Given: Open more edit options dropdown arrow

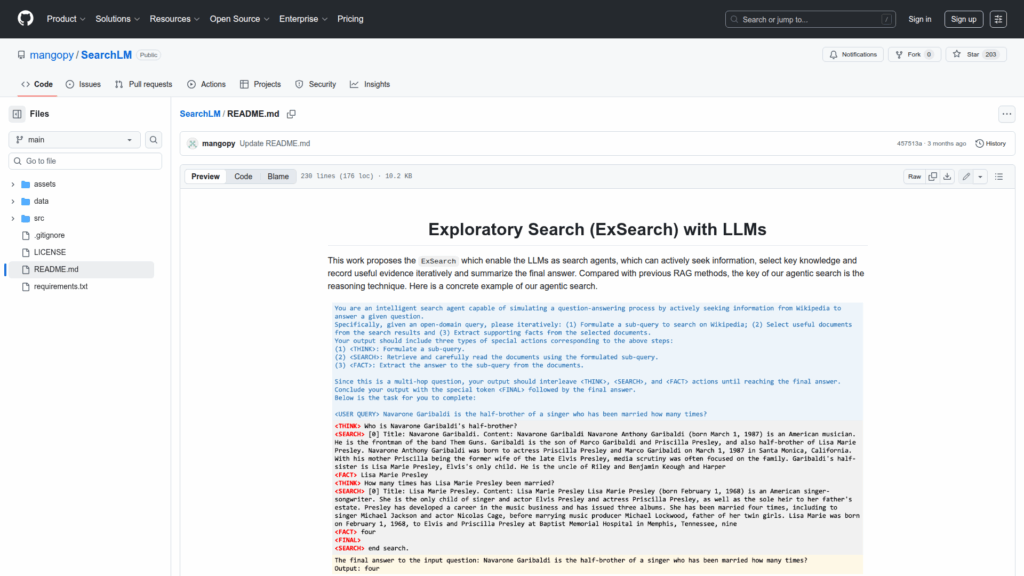Looking at the screenshot, I should pos(980,177).
